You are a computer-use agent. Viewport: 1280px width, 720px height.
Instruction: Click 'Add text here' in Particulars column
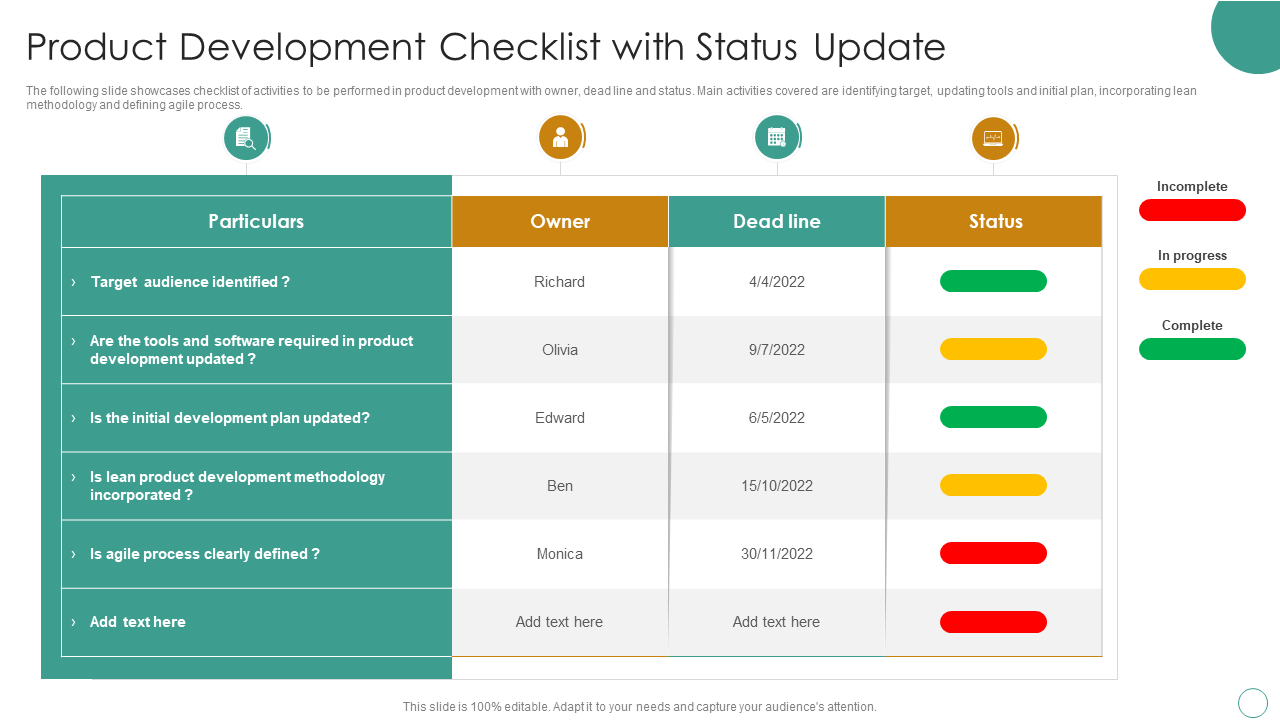[138, 622]
